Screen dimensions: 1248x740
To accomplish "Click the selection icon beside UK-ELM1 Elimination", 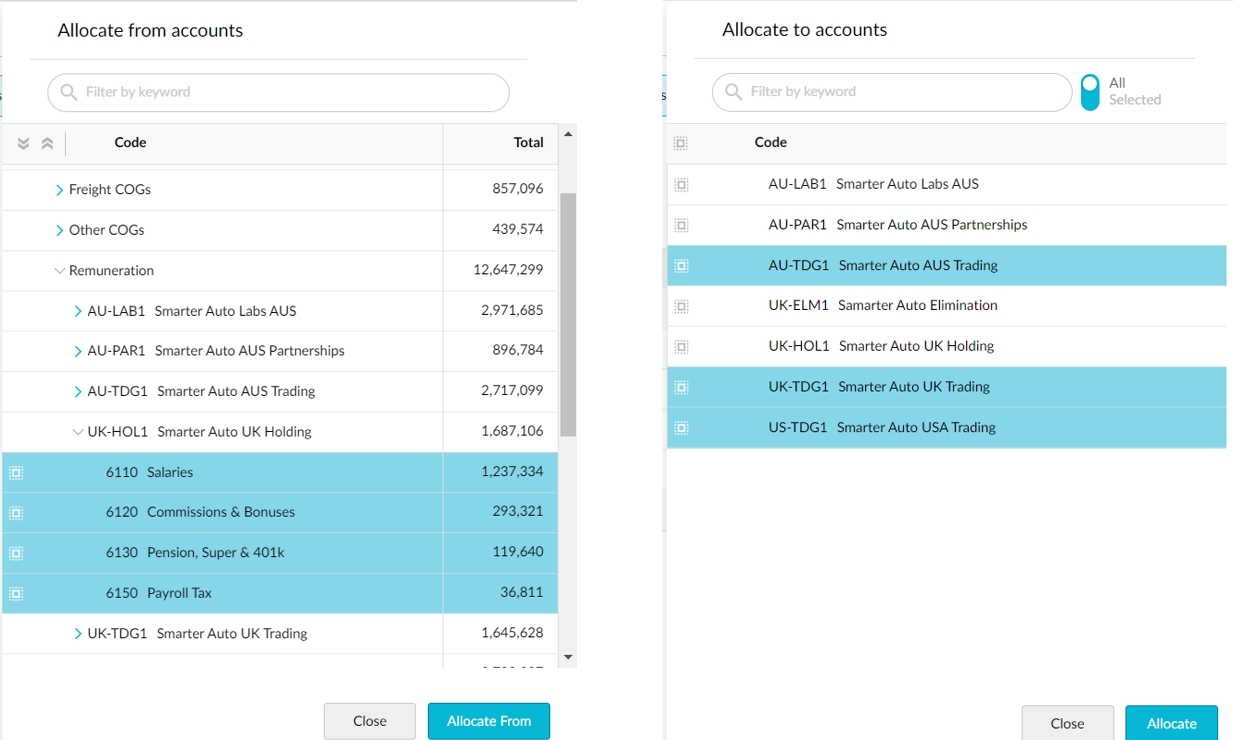I will (681, 306).
